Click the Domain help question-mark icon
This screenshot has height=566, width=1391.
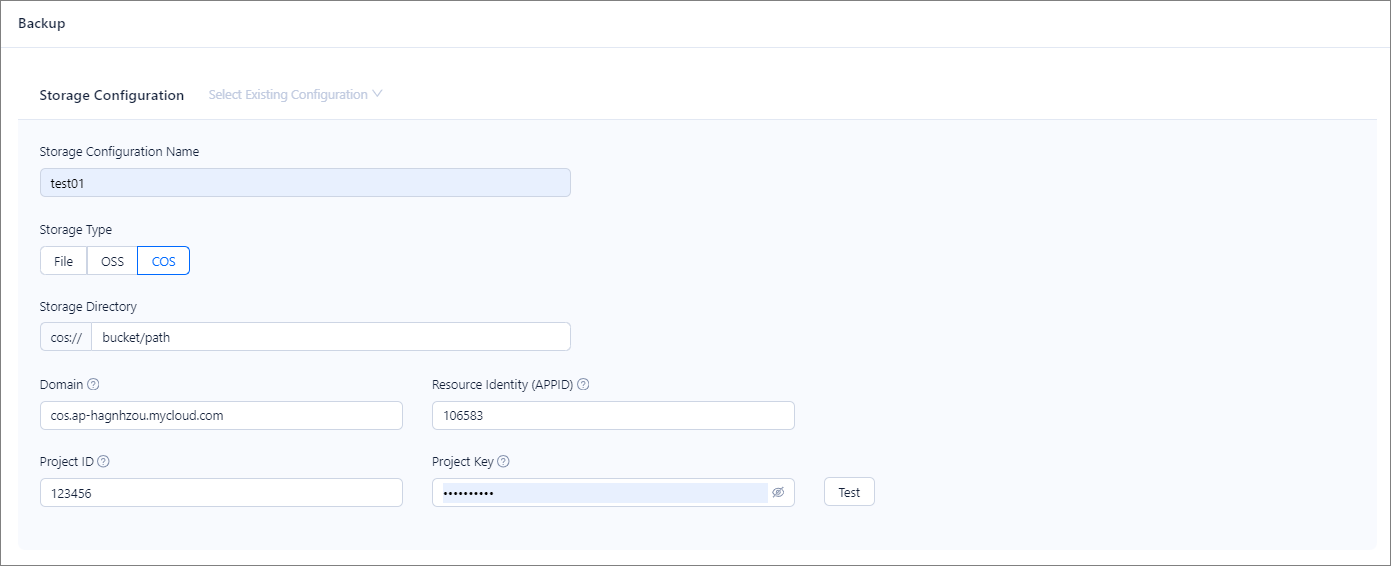coord(93,384)
